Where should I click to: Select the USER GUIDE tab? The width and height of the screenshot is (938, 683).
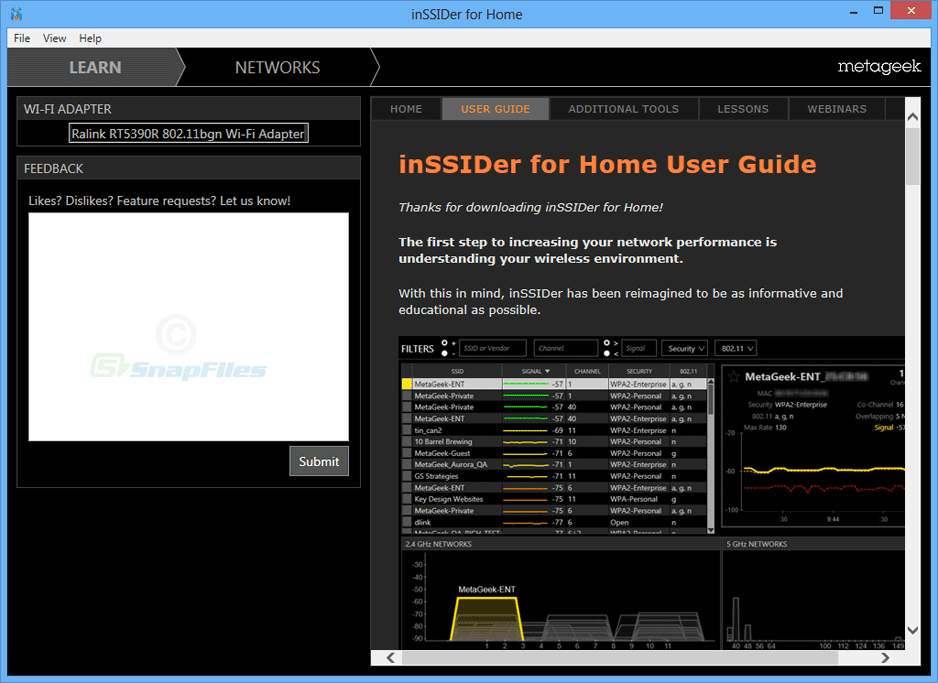click(495, 109)
